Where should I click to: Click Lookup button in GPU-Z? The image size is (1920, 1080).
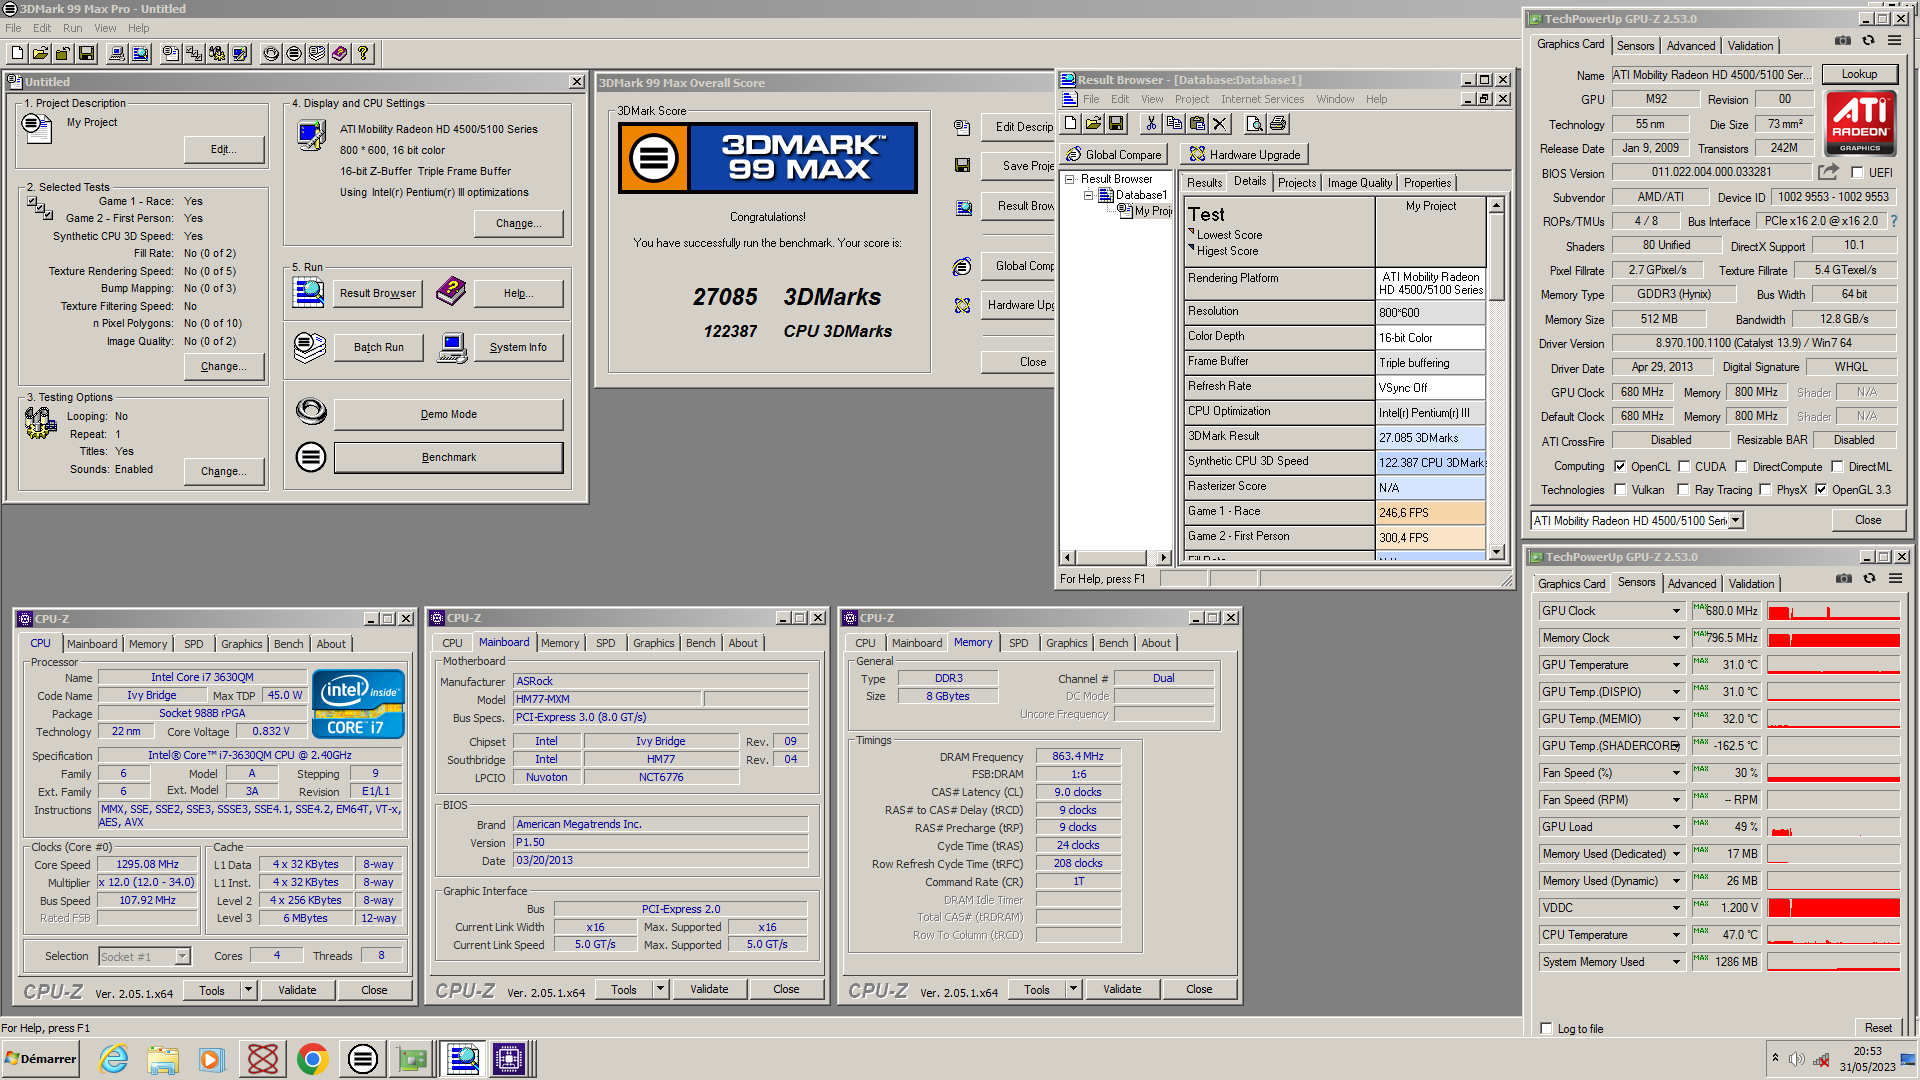pyautogui.click(x=1859, y=74)
